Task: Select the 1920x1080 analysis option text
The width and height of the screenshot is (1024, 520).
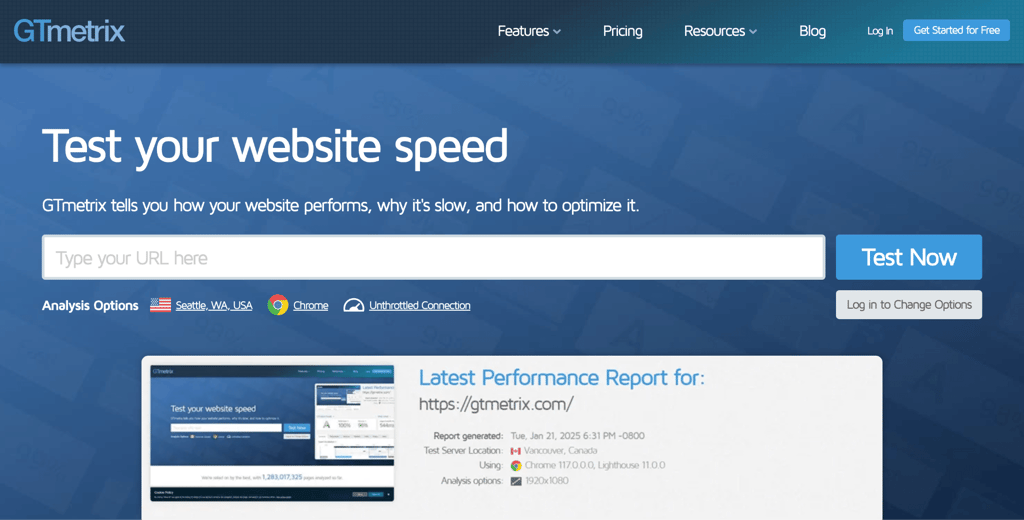Action: [547, 481]
